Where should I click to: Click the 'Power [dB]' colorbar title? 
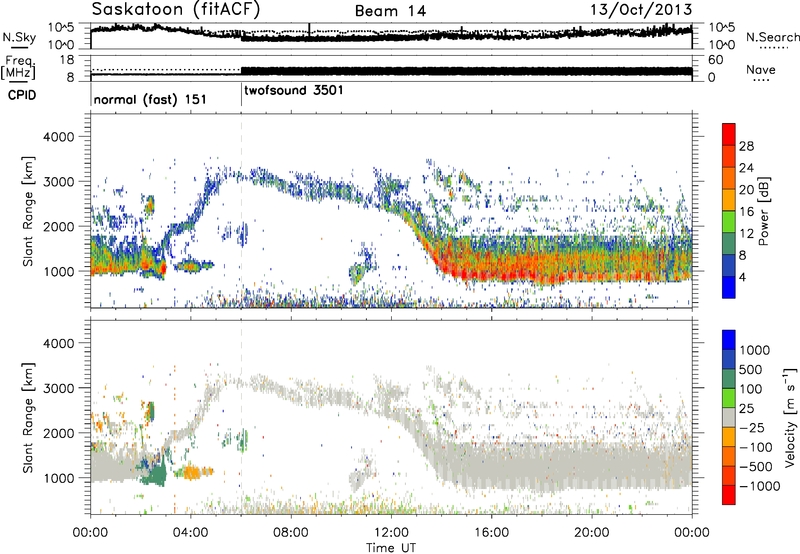pyautogui.click(x=763, y=211)
